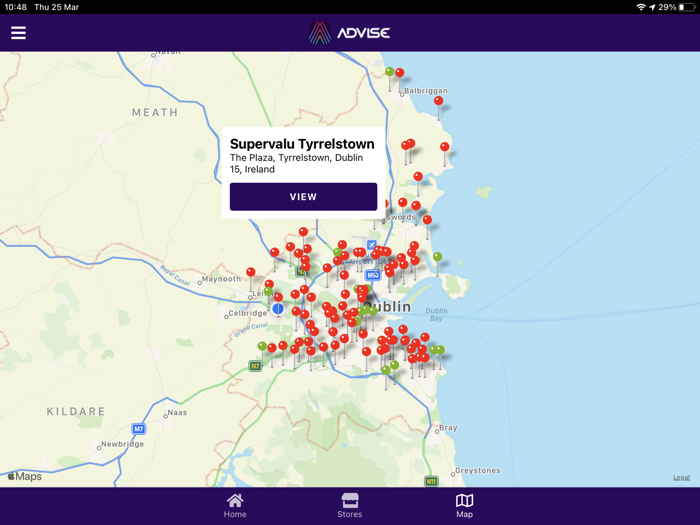
Task: Tap the airport icon on the map
Action: [x=371, y=245]
